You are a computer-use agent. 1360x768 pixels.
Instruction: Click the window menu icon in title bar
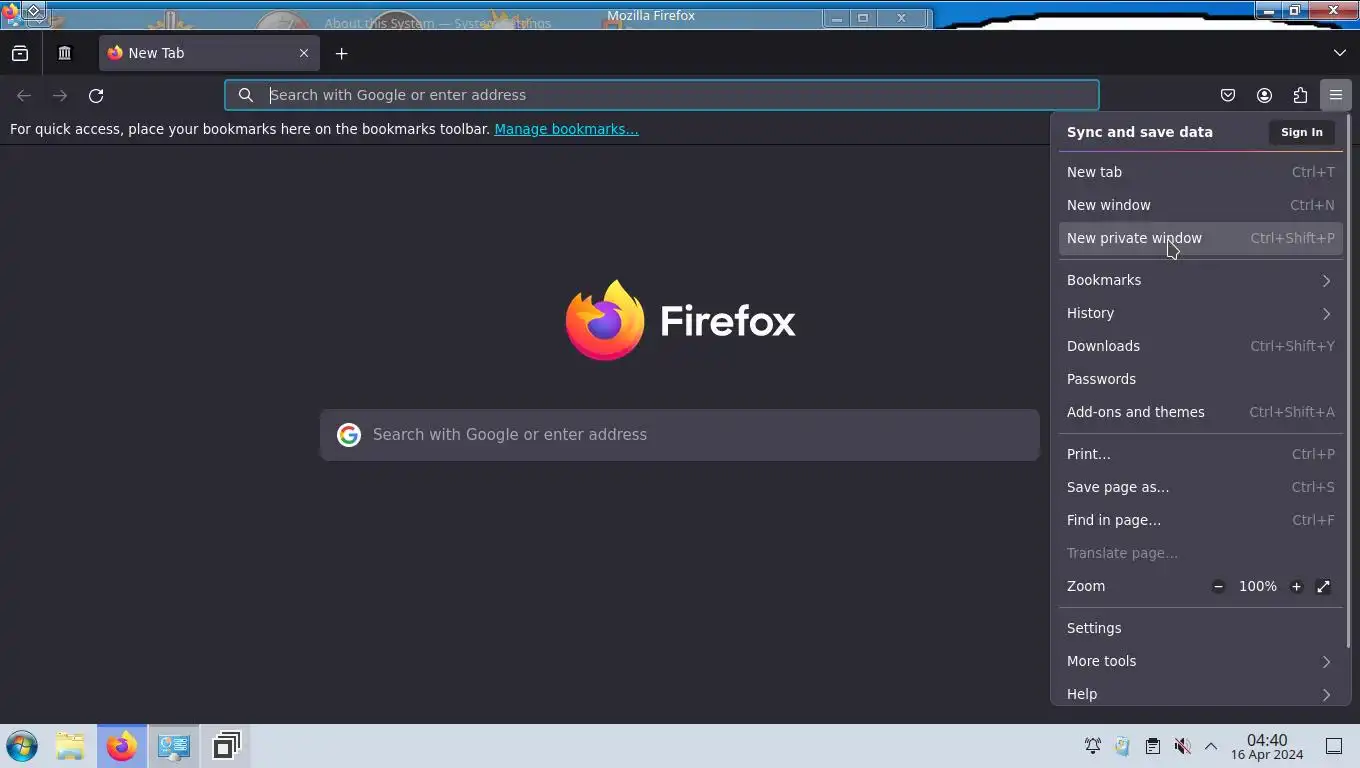pos(34,11)
